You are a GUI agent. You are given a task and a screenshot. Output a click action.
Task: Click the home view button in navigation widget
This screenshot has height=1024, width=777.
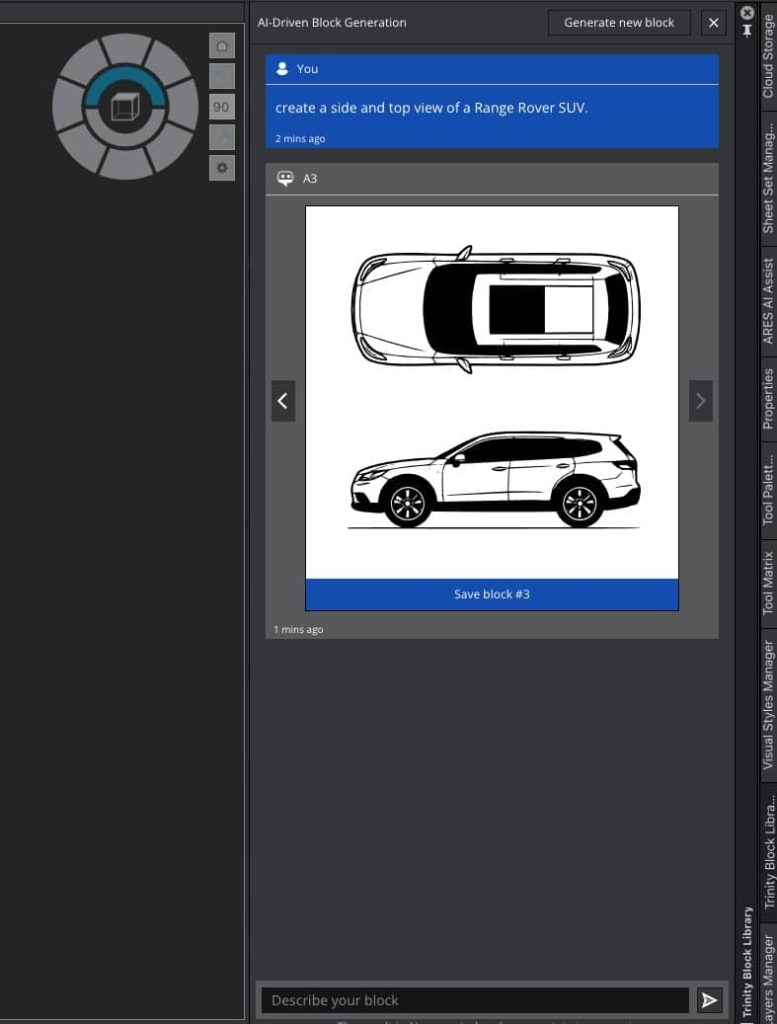coord(222,46)
